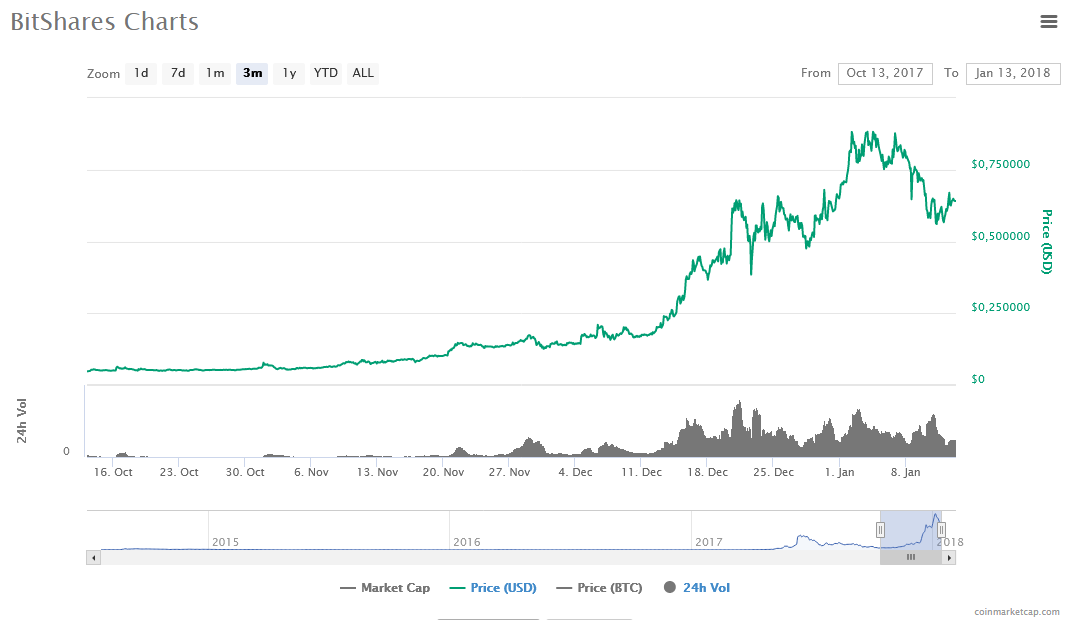This screenshot has height=620, width=1070.
Task: Click the 16. Oct date label
Action: click(113, 472)
